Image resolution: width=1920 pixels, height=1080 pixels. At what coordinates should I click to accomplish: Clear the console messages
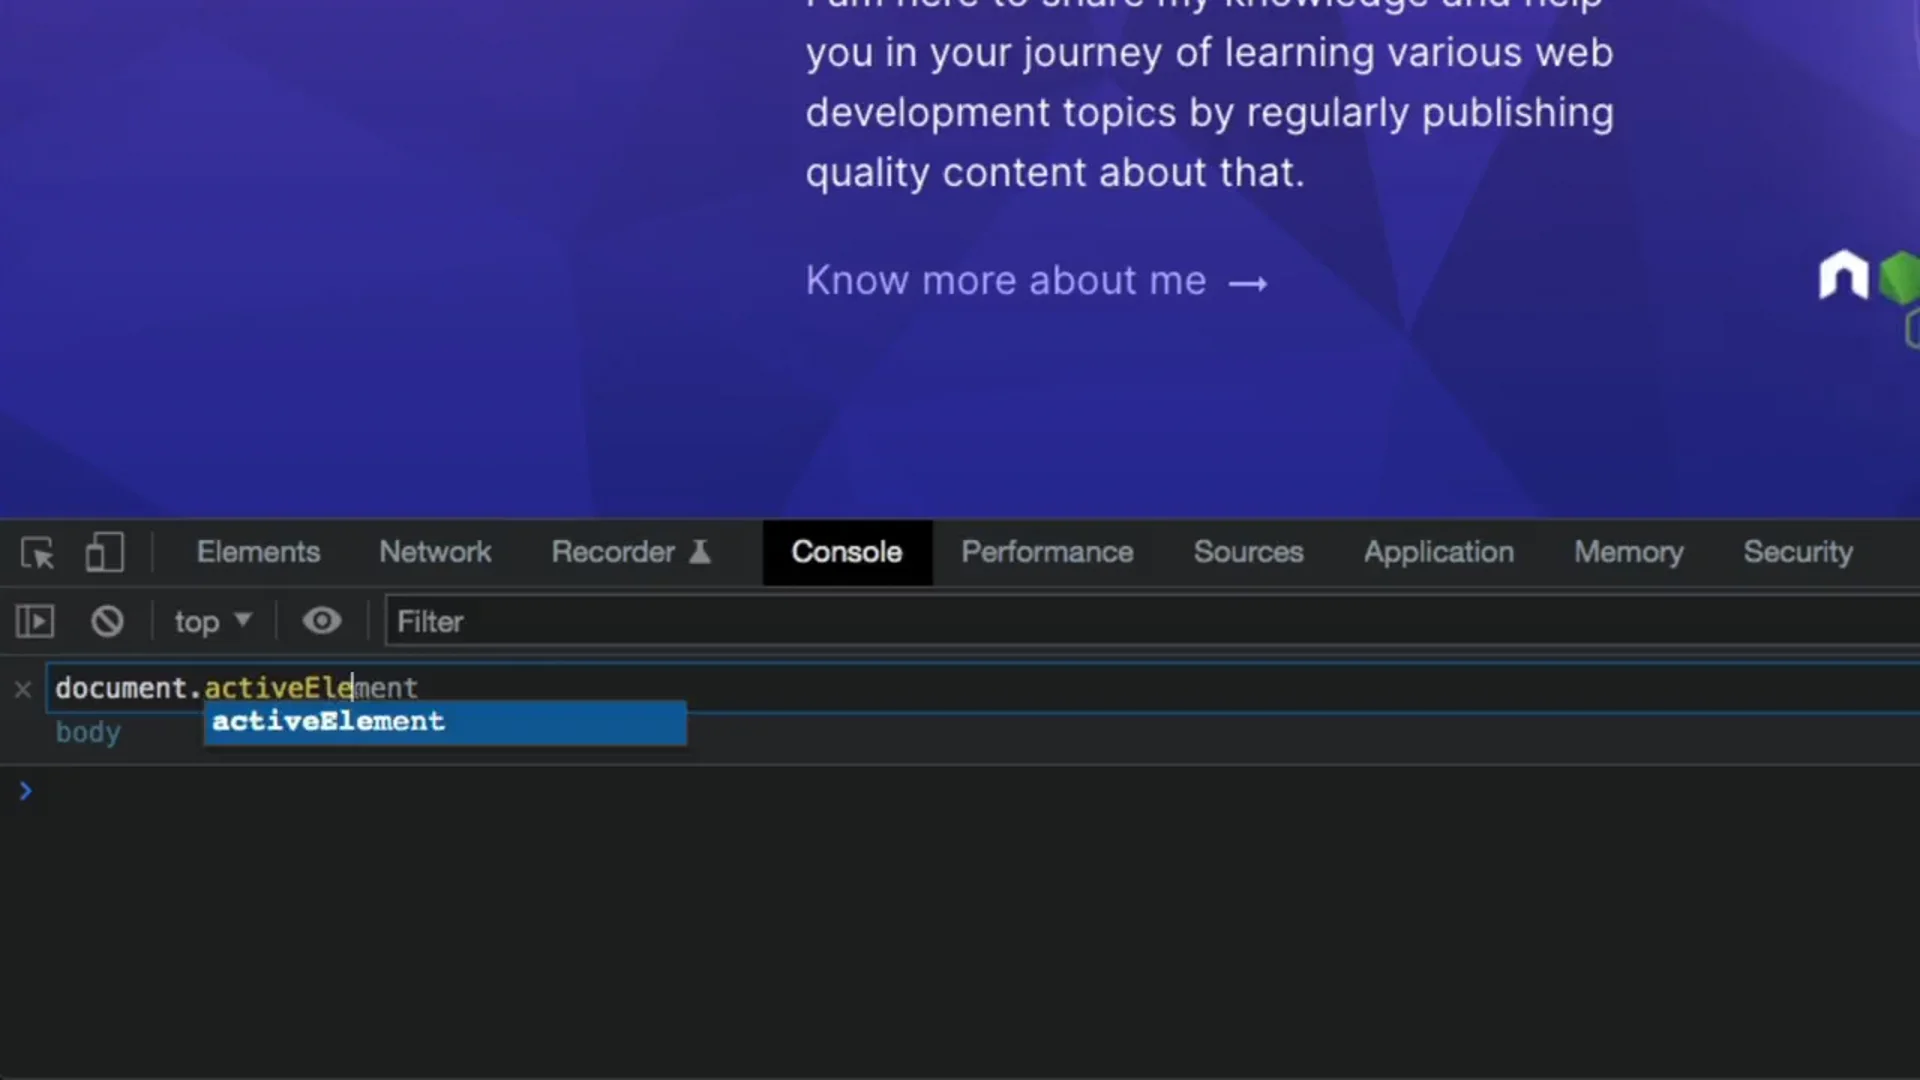[107, 621]
